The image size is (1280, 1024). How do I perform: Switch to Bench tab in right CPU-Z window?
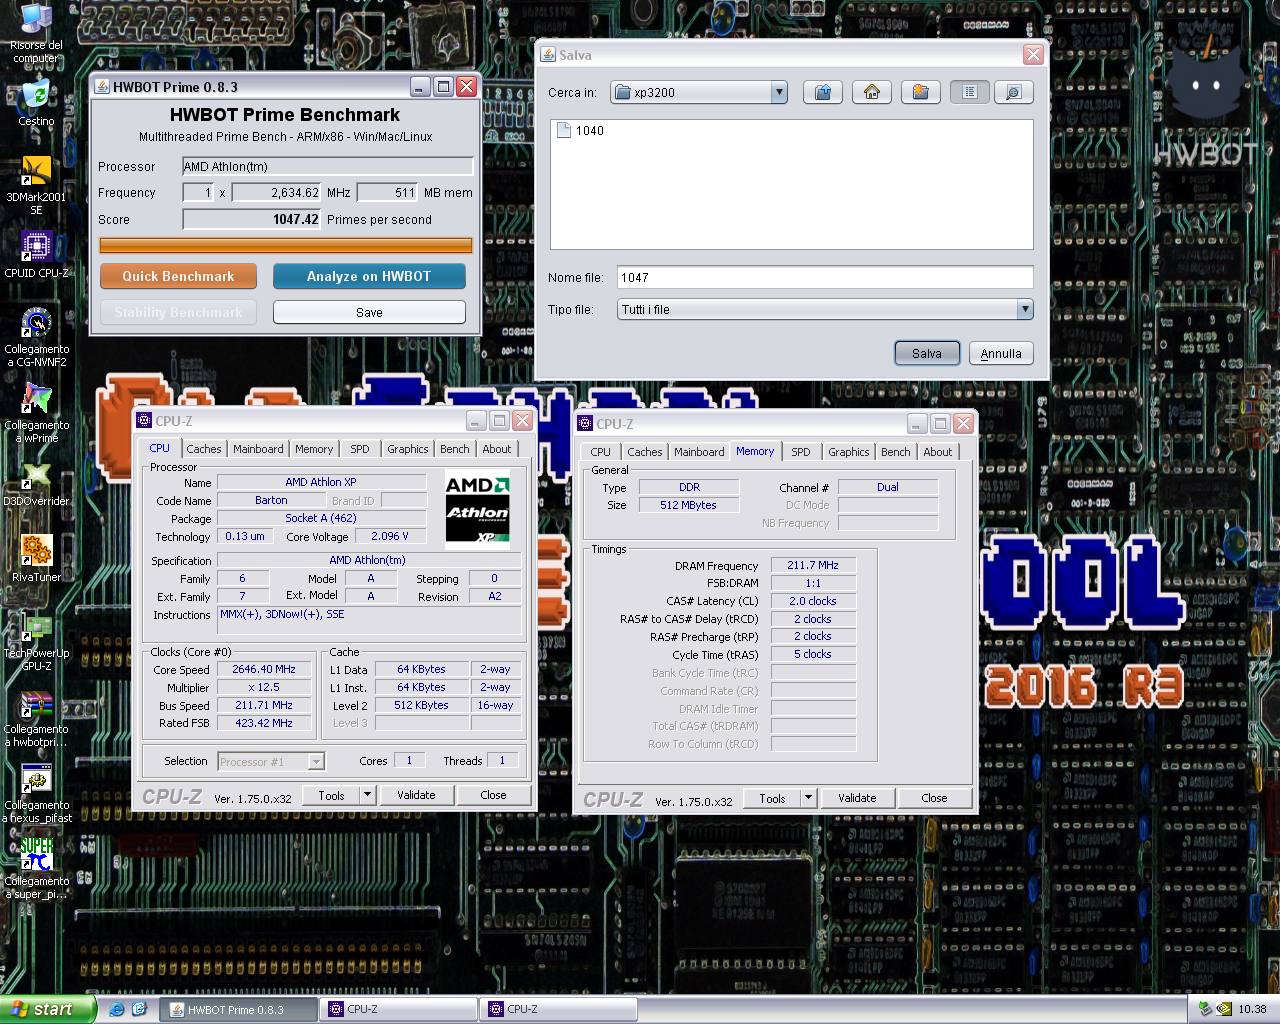pos(896,452)
